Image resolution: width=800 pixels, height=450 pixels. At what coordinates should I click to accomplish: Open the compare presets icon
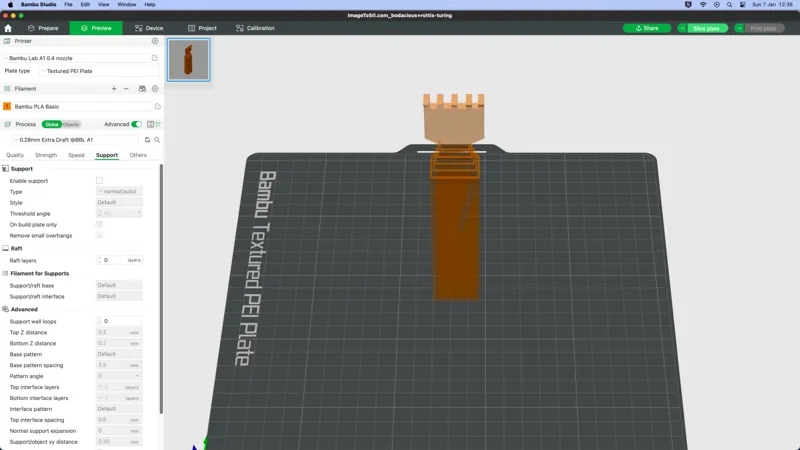coord(158,124)
